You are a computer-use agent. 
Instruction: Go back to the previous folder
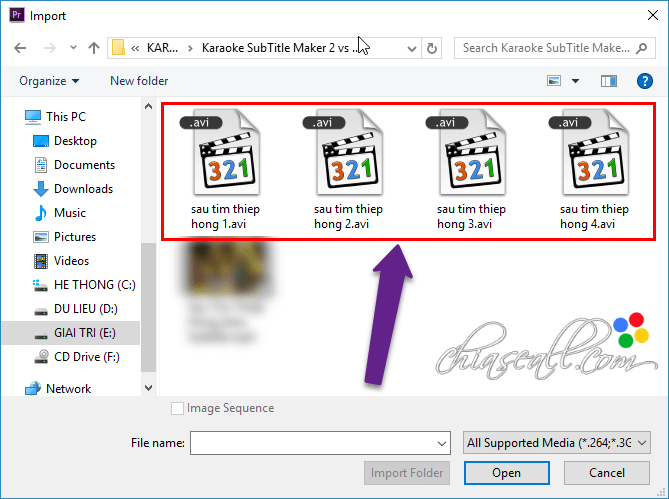(x=20, y=48)
